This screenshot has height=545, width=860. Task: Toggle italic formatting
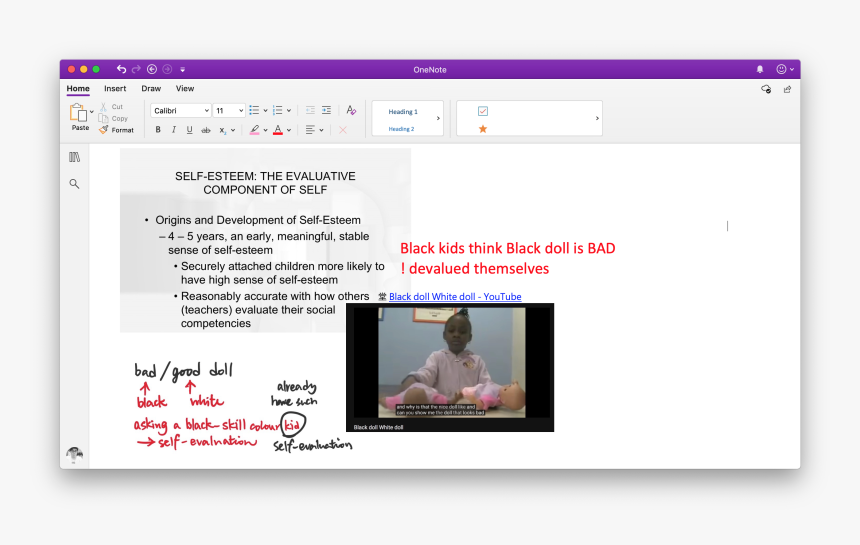pyautogui.click(x=173, y=130)
